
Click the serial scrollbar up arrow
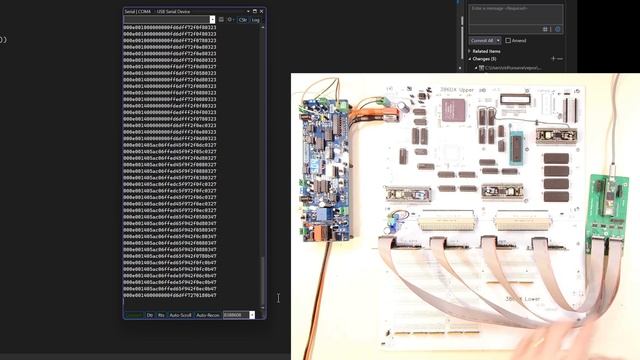point(262,27)
